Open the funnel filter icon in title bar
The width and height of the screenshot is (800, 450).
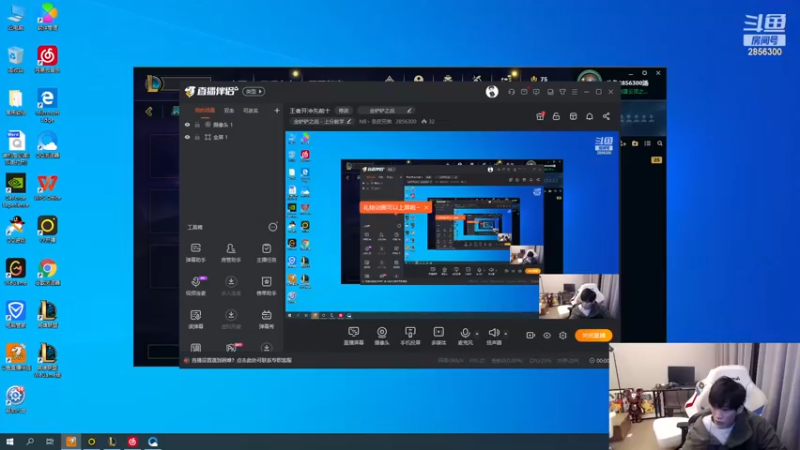tap(562, 92)
